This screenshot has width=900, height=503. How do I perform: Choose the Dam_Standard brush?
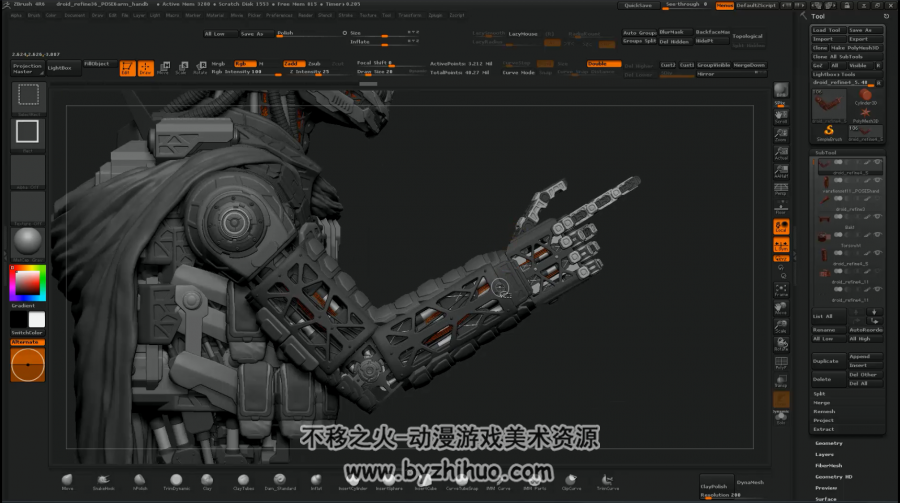coord(280,481)
